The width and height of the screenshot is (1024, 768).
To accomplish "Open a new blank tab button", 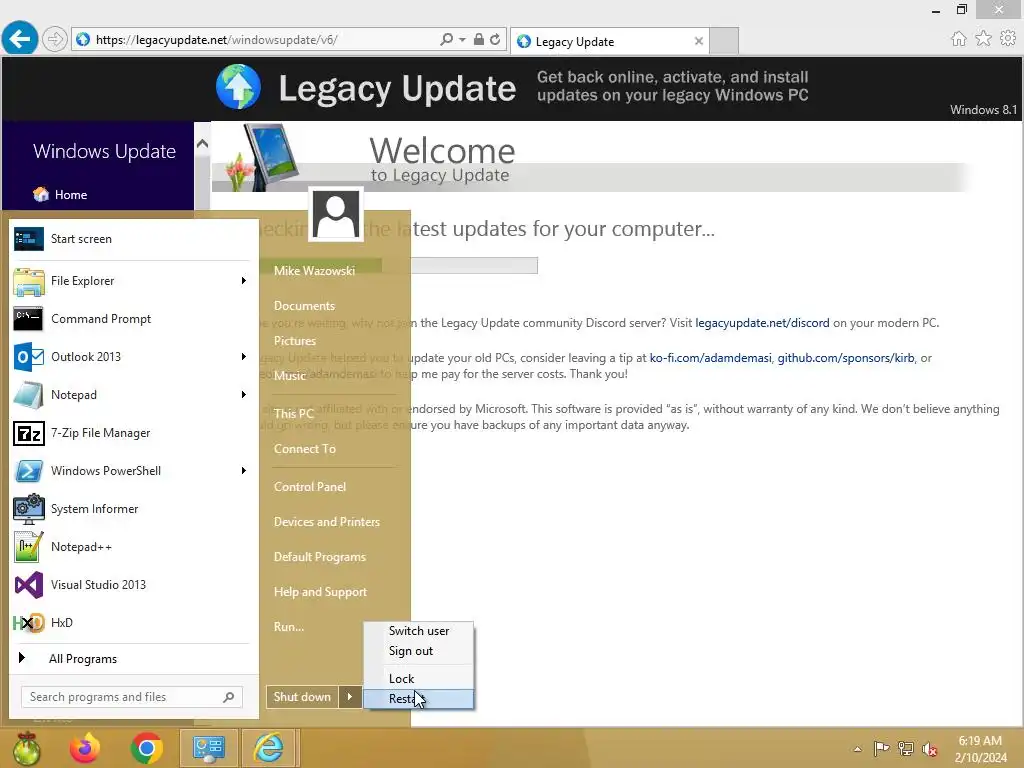I will [724, 40].
